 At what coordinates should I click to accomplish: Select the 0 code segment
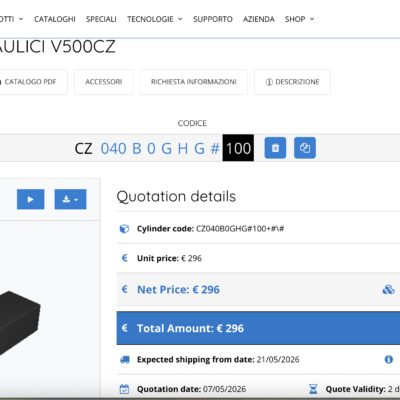coord(151,148)
